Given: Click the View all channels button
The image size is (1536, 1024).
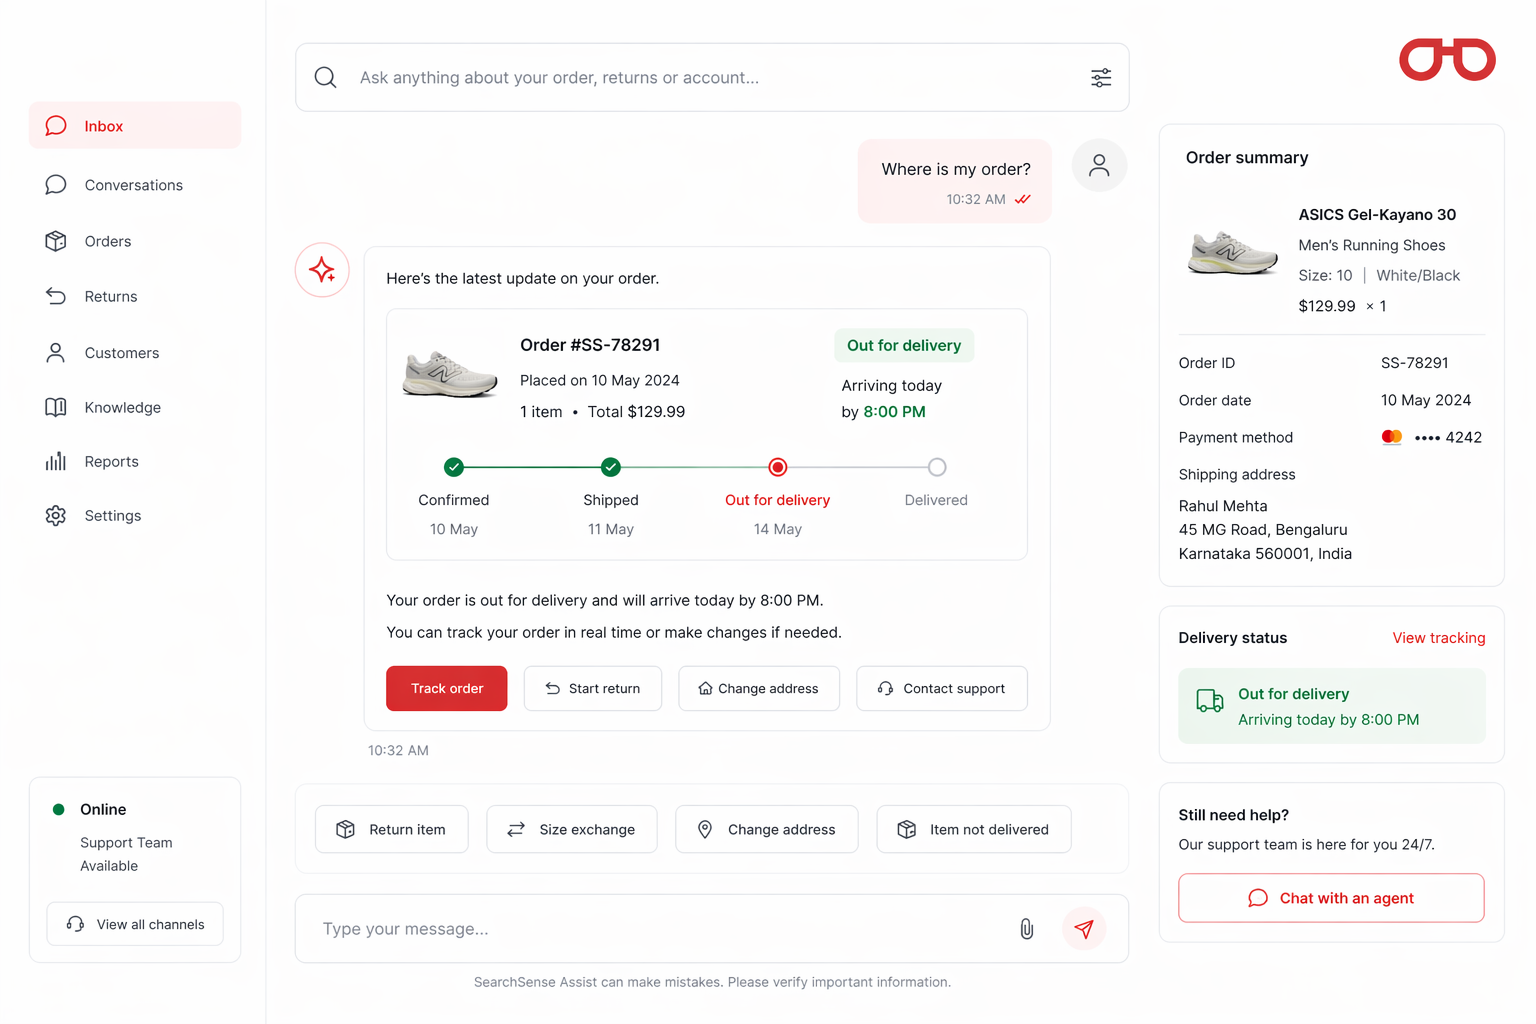Looking at the screenshot, I should click(135, 924).
